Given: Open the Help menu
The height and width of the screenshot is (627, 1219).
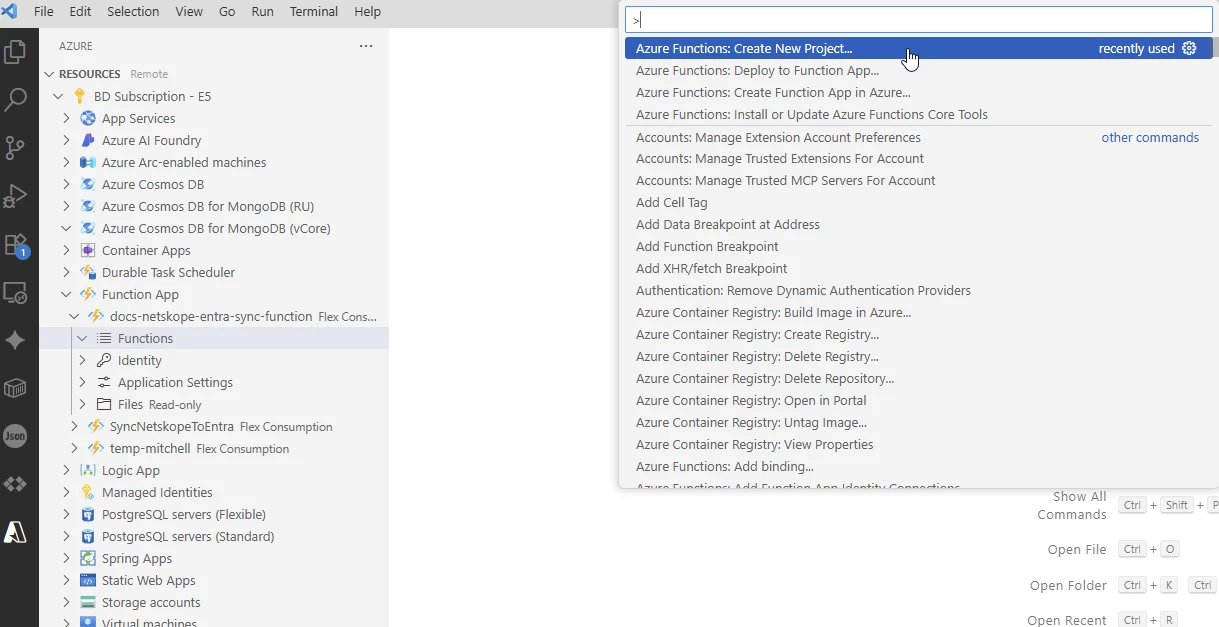Looking at the screenshot, I should pos(368,11).
